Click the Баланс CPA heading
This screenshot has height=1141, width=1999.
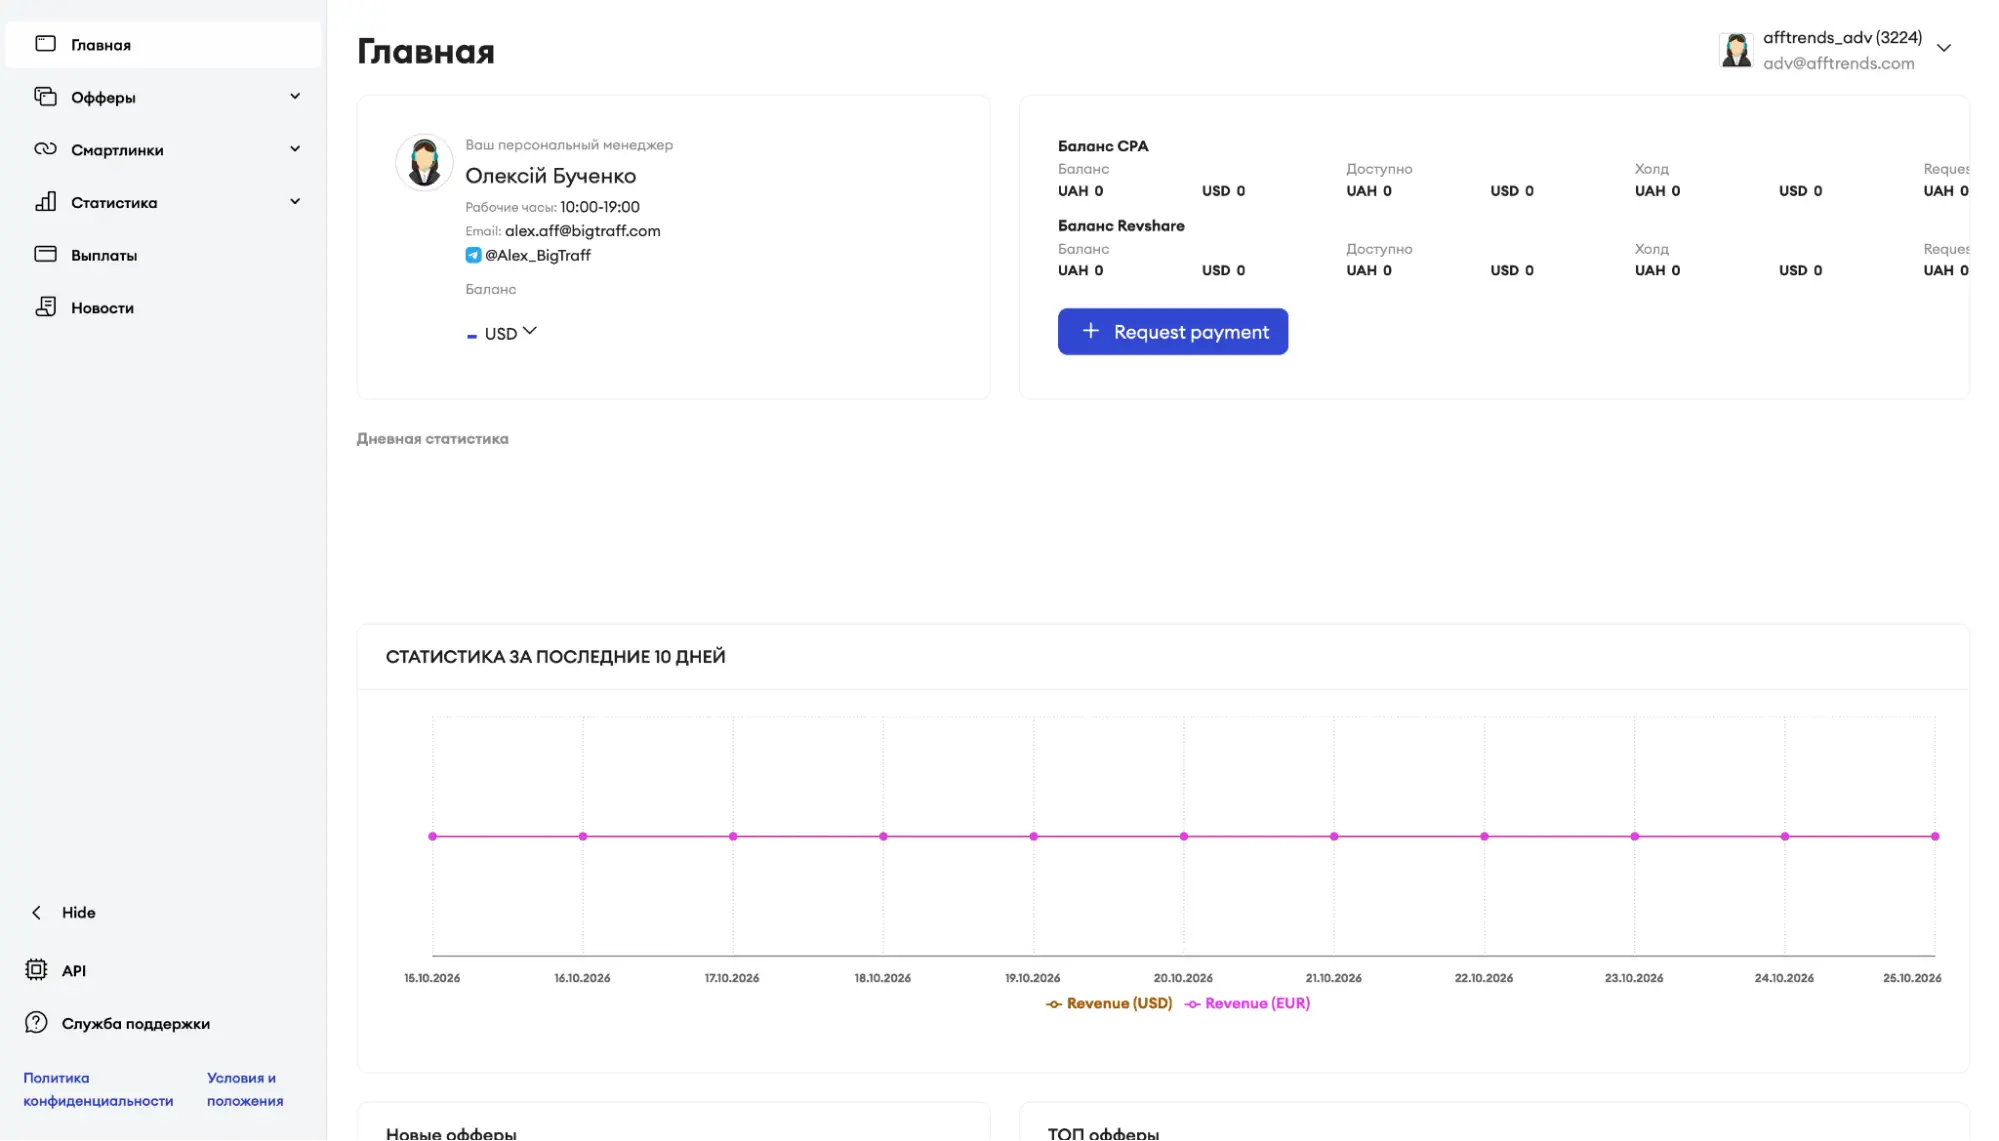(1103, 146)
